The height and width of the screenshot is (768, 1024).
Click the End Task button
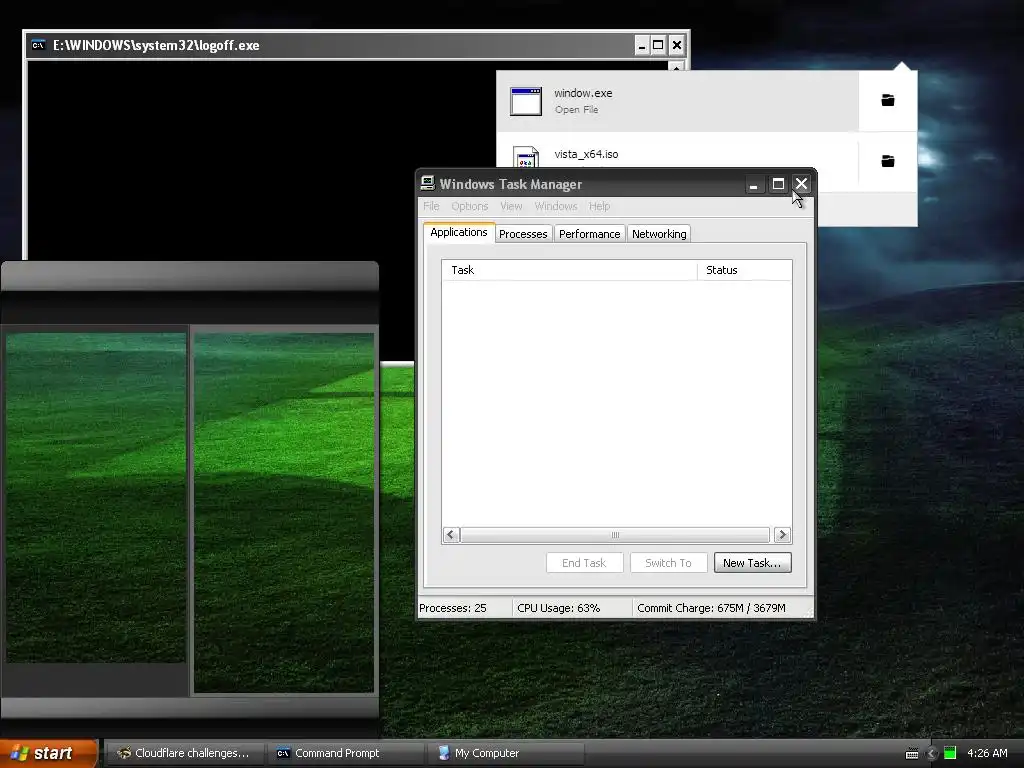pyautogui.click(x=584, y=563)
